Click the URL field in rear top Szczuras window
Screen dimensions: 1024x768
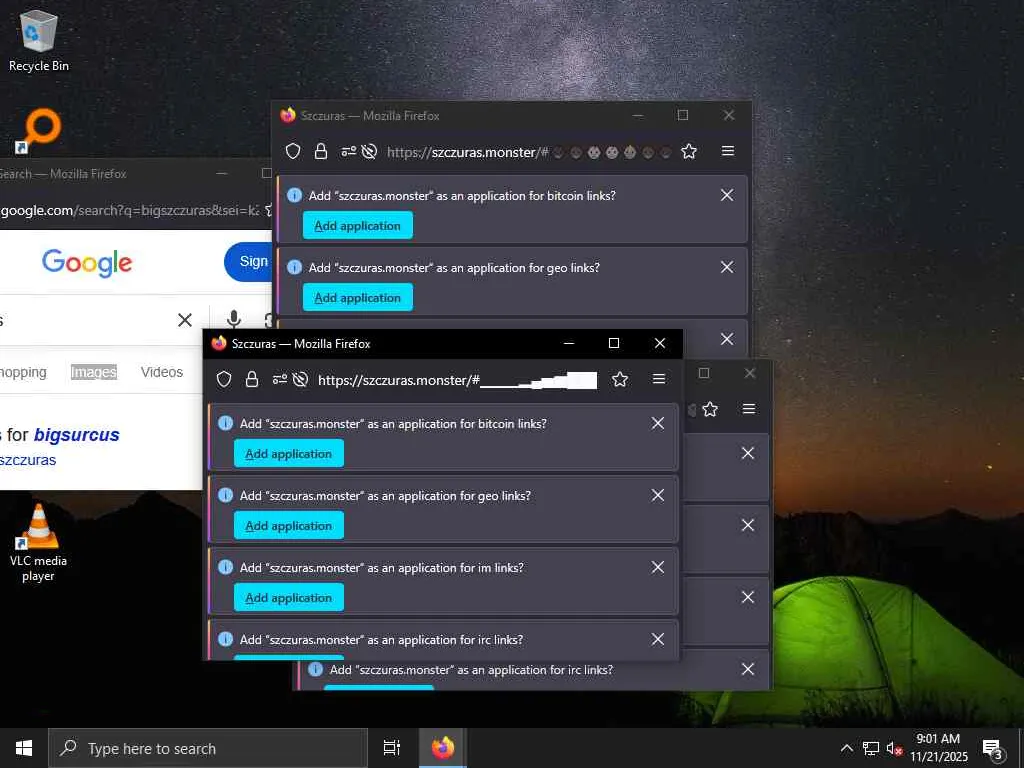coord(529,152)
